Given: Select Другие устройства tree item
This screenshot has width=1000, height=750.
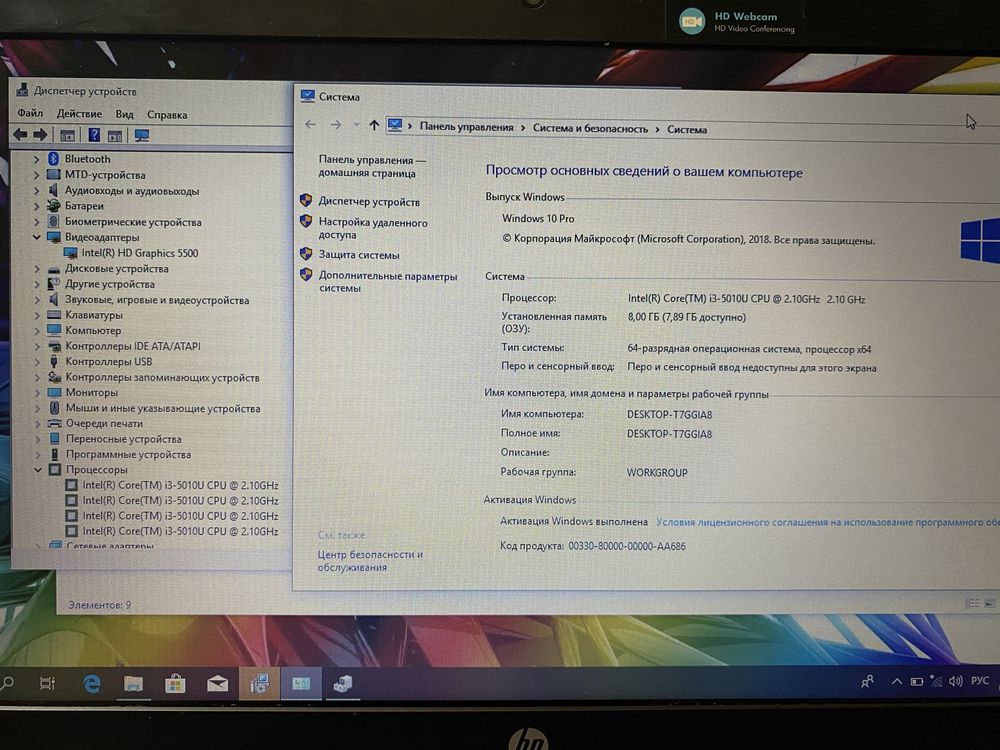Looking at the screenshot, I should (x=110, y=284).
